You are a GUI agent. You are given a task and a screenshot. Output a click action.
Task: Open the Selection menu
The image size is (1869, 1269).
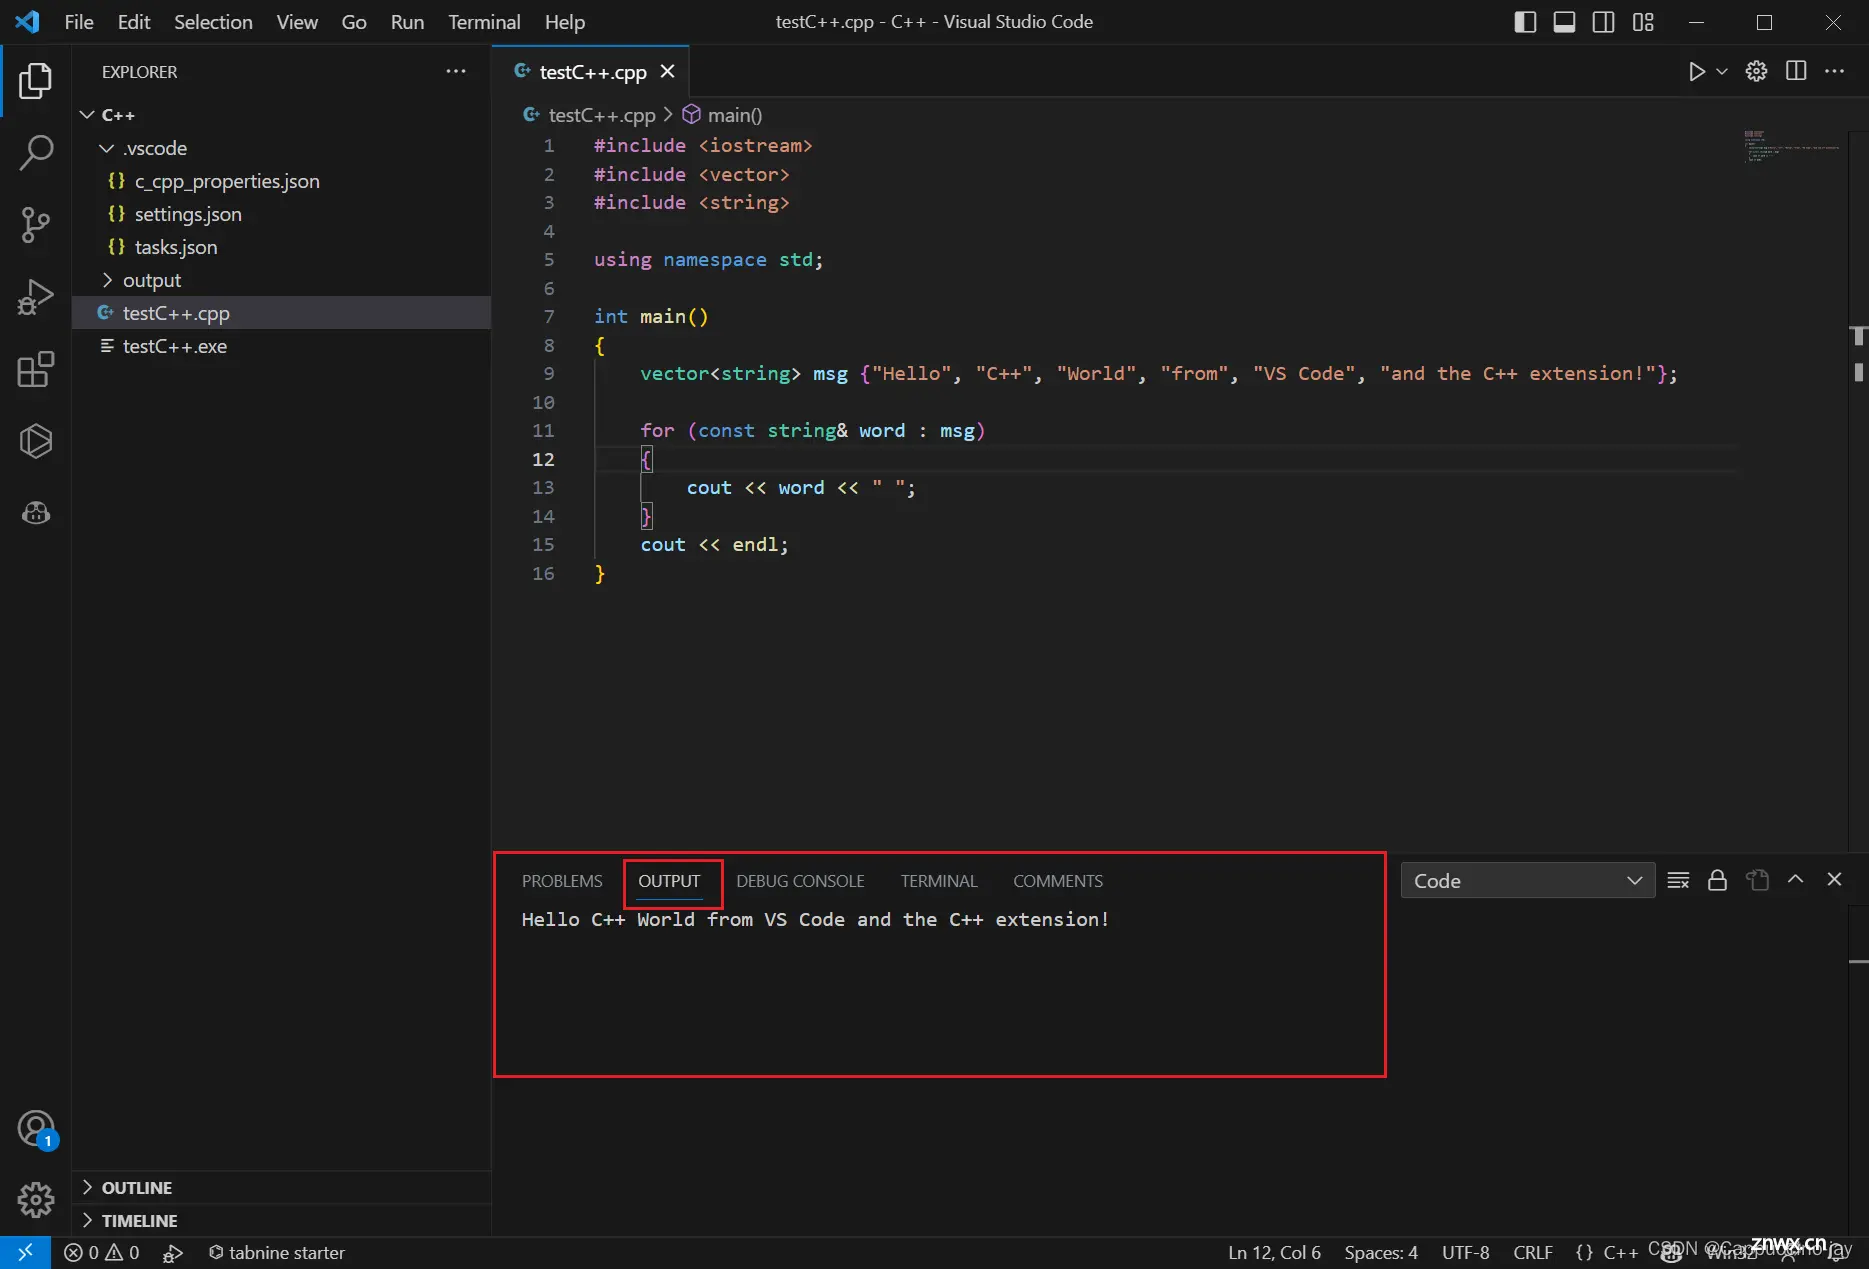[x=213, y=22]
